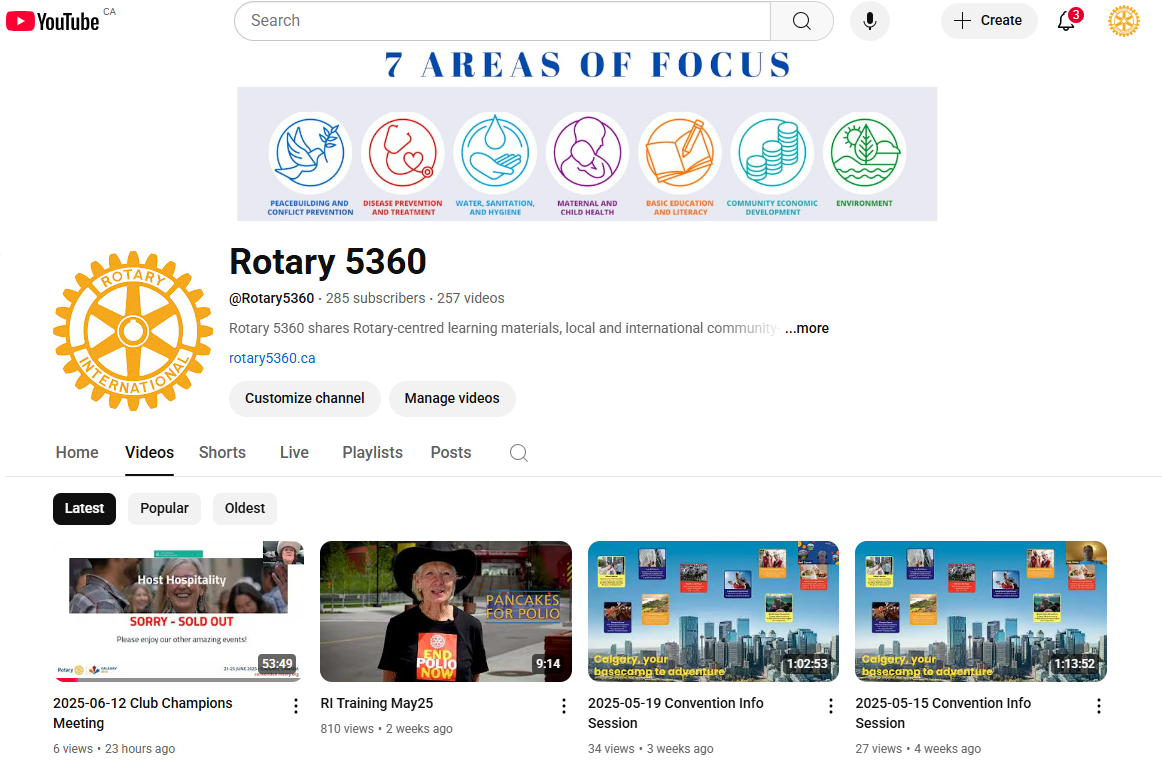Open notifications bell
The width and height of the screenshot is (1162, 775).
click(x=1067, y=21)
